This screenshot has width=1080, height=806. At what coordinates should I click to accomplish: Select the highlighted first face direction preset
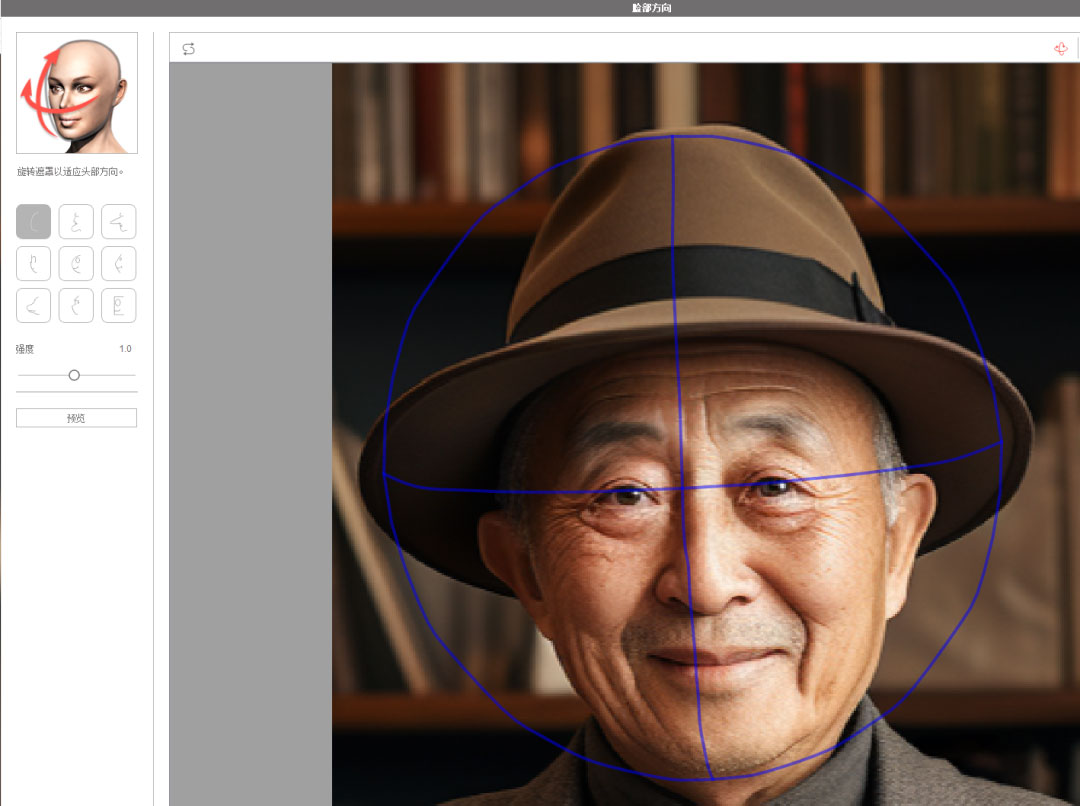(33, 221)
